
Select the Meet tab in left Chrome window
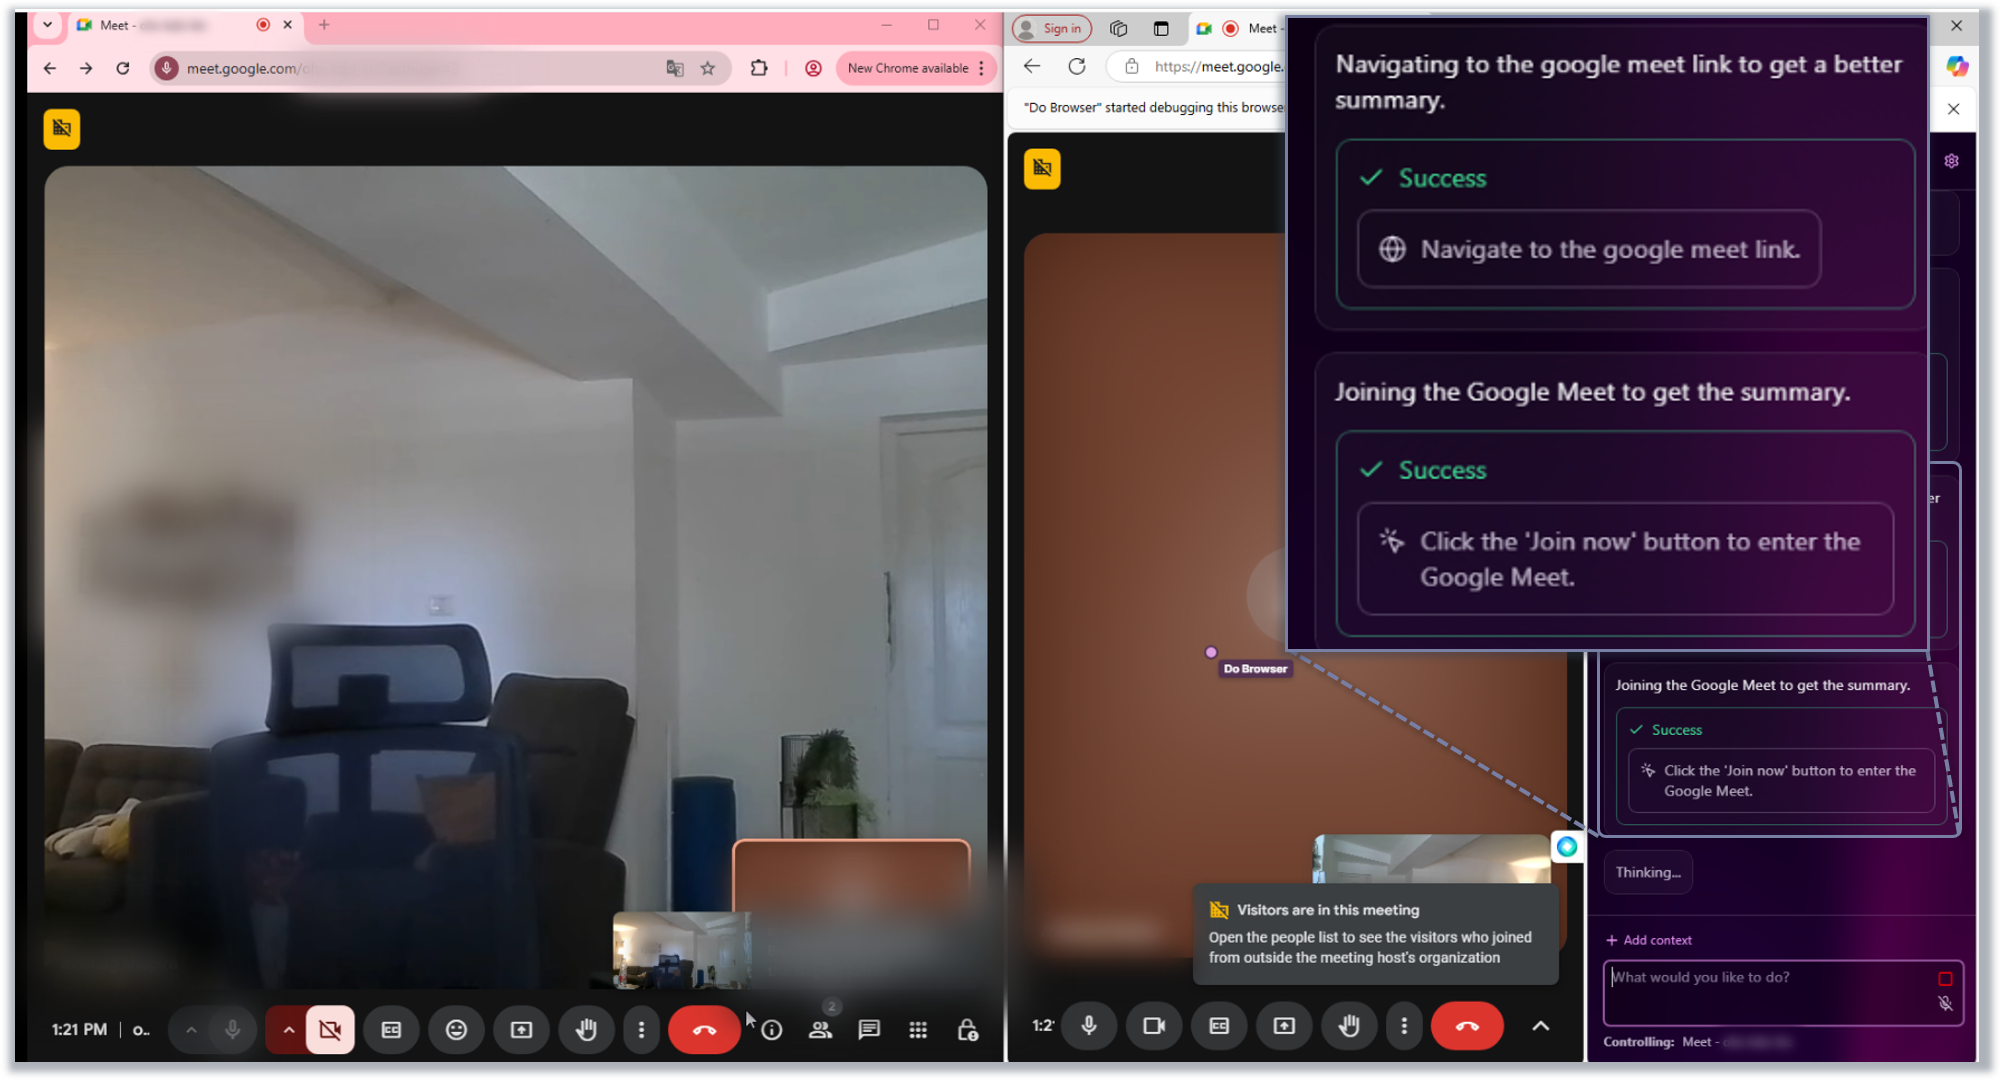[160, 25]
